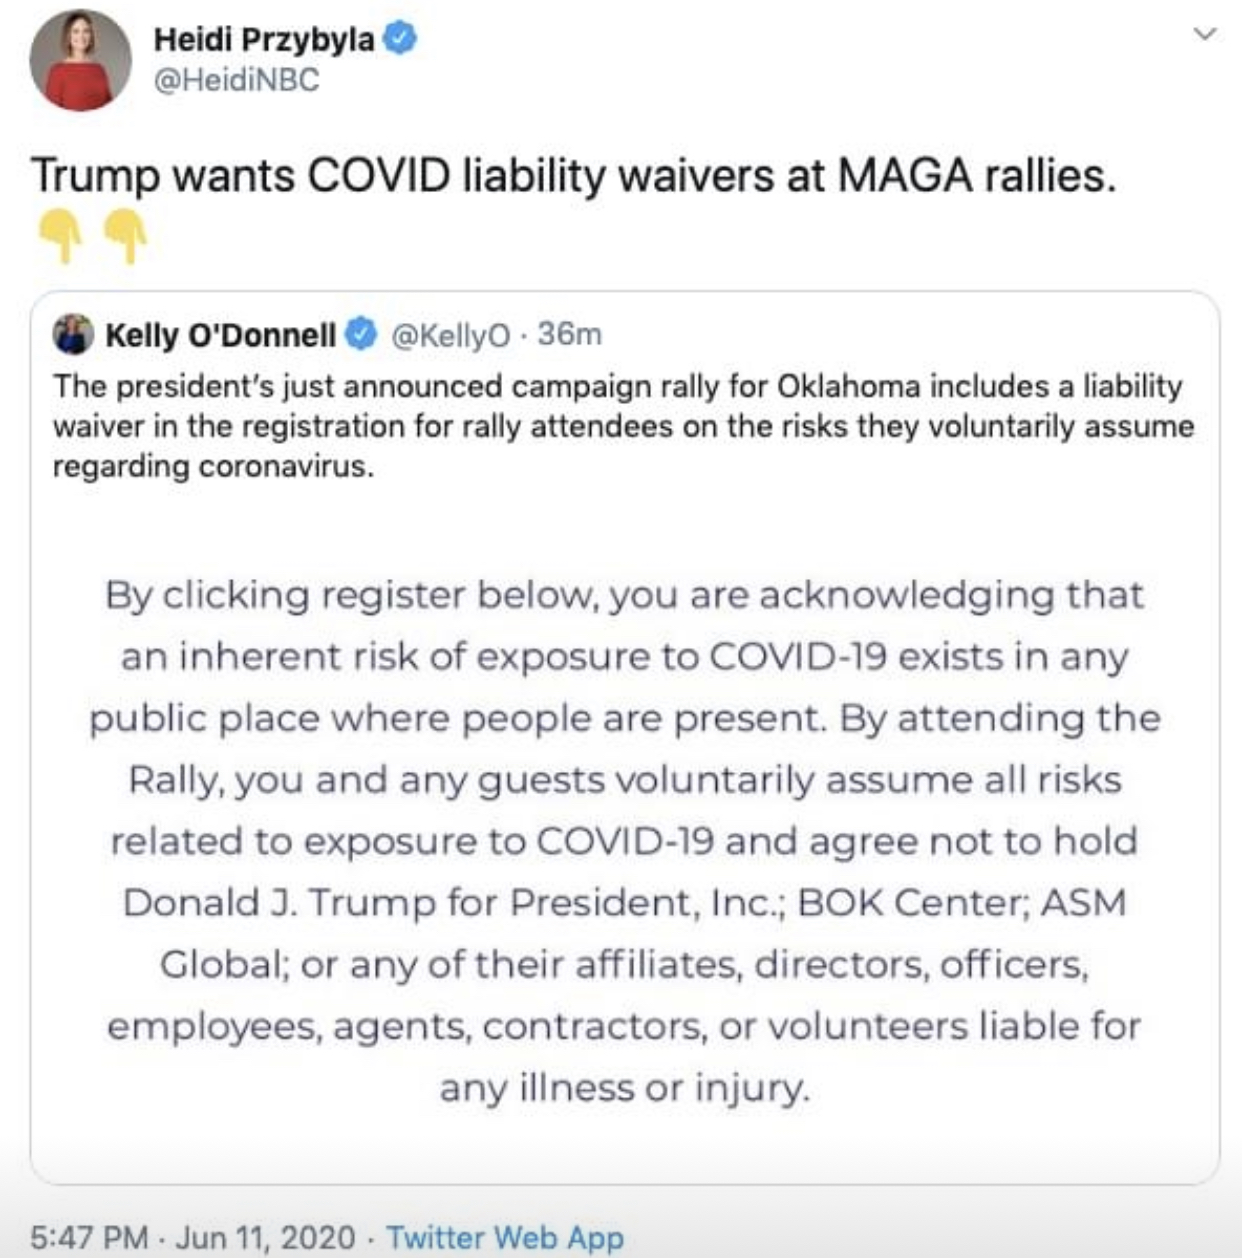Open Heidi Przybyla's profile via display name
1242x1258 pixels.
[x=264, y=39]
